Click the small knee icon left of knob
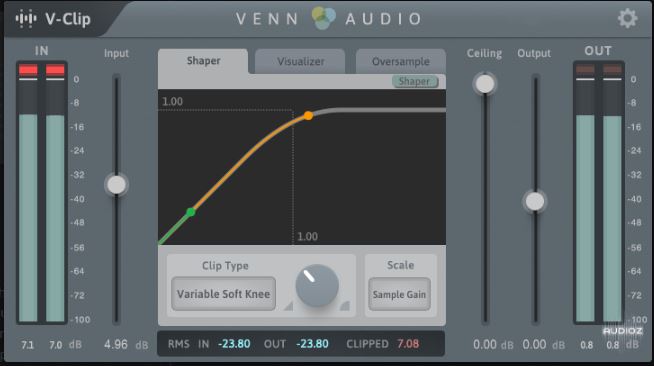 click(x=288, y=306)
